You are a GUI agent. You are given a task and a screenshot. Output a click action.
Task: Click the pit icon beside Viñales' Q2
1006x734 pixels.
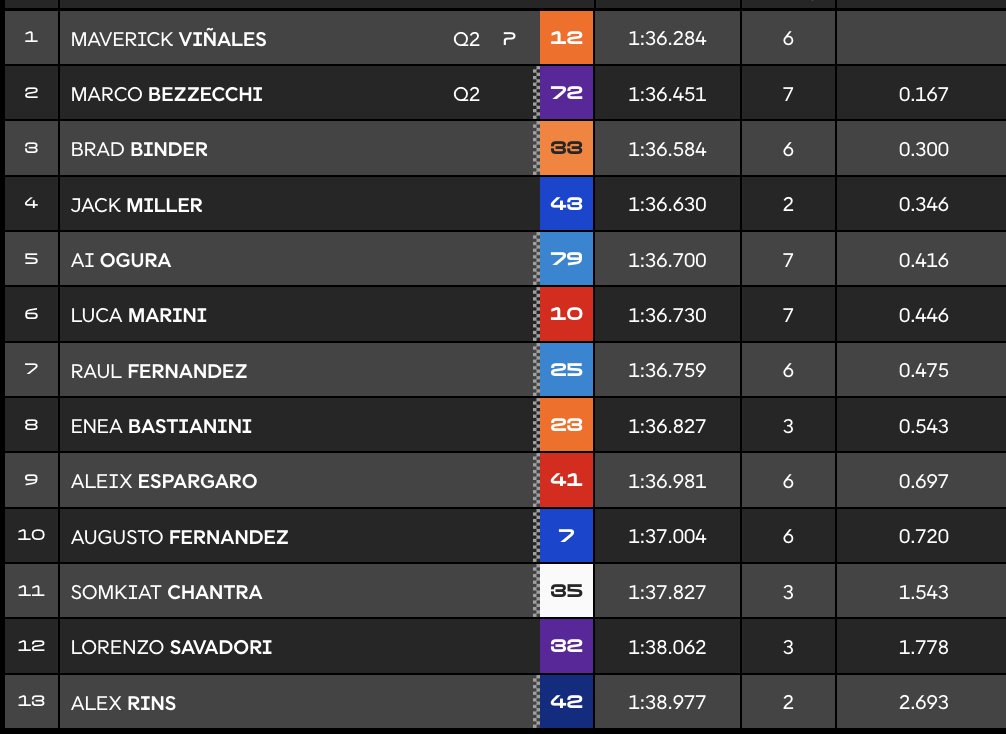[x=509, y=39]
